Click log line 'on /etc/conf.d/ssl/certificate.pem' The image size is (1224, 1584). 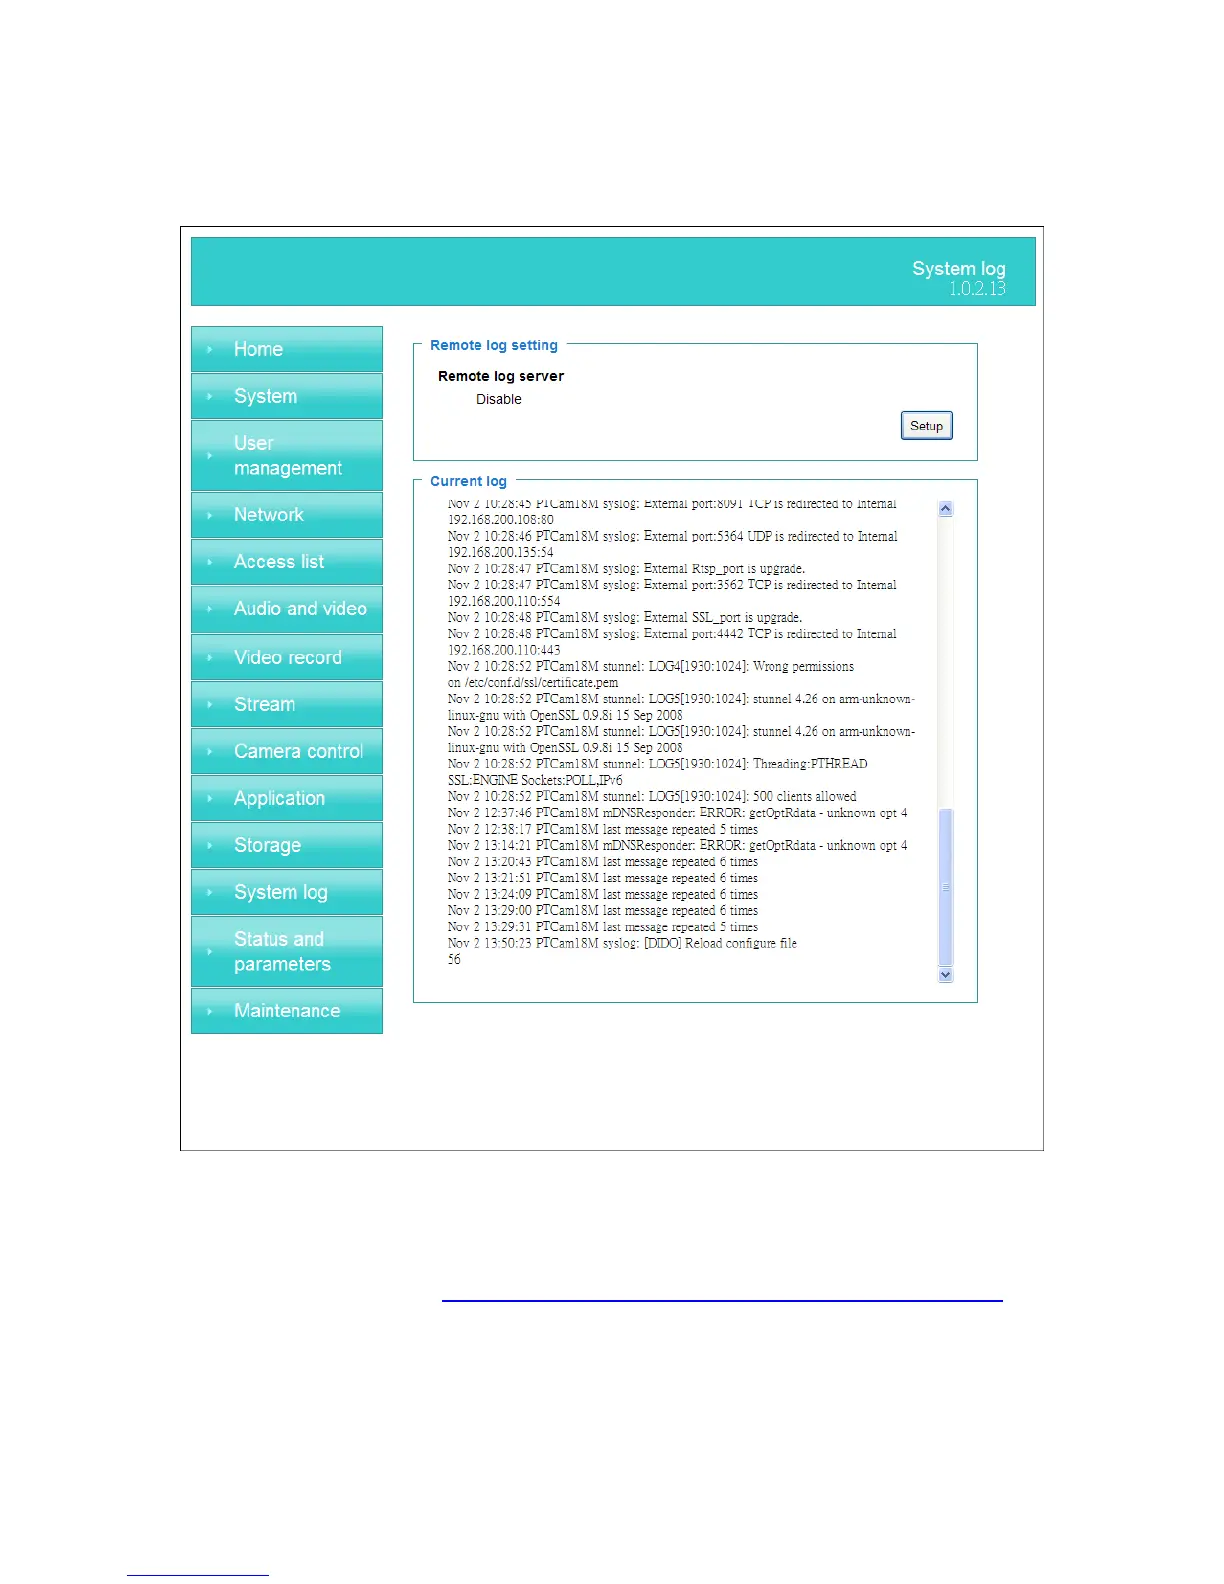533,683
